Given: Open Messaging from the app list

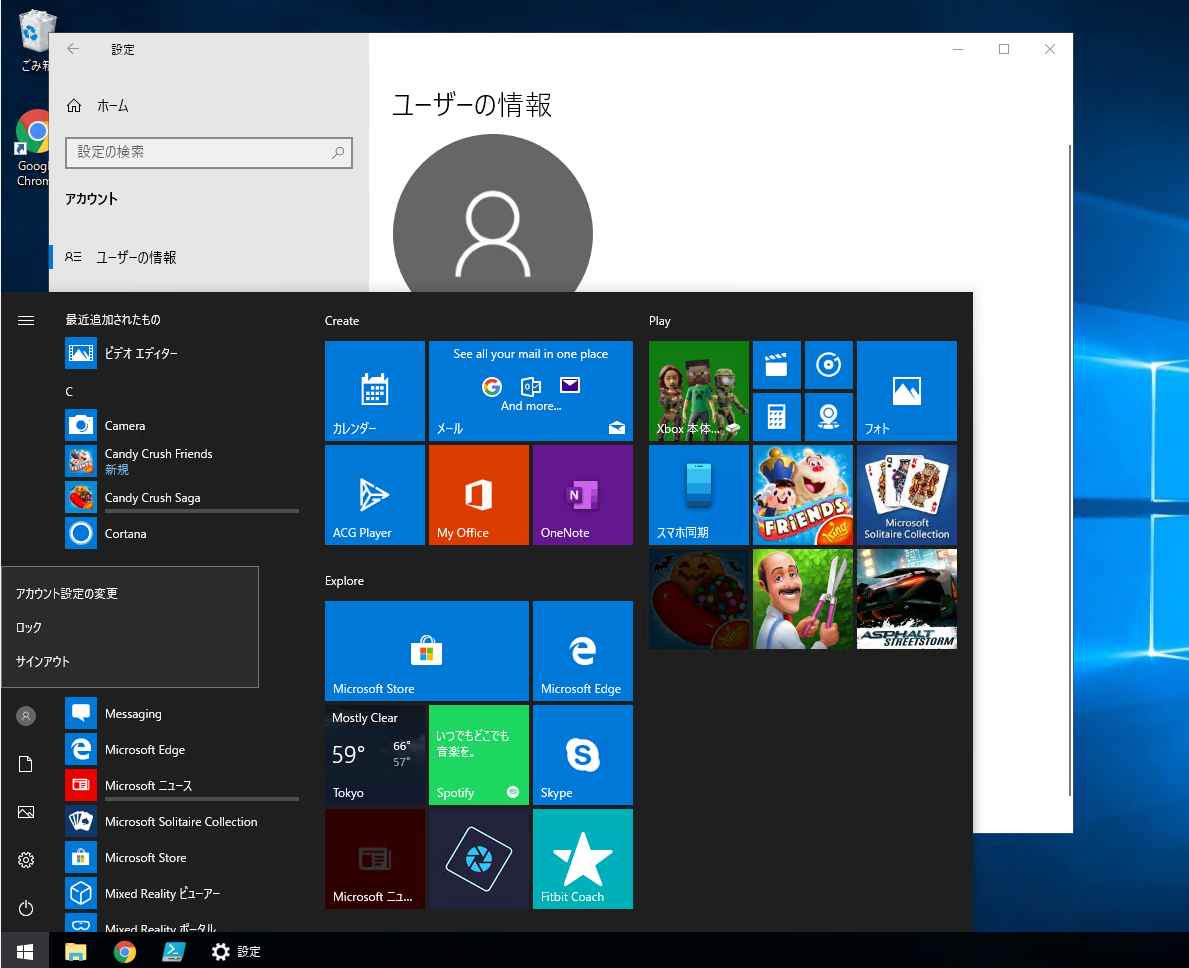Looking at the screenshot, I should pos(182,713).
